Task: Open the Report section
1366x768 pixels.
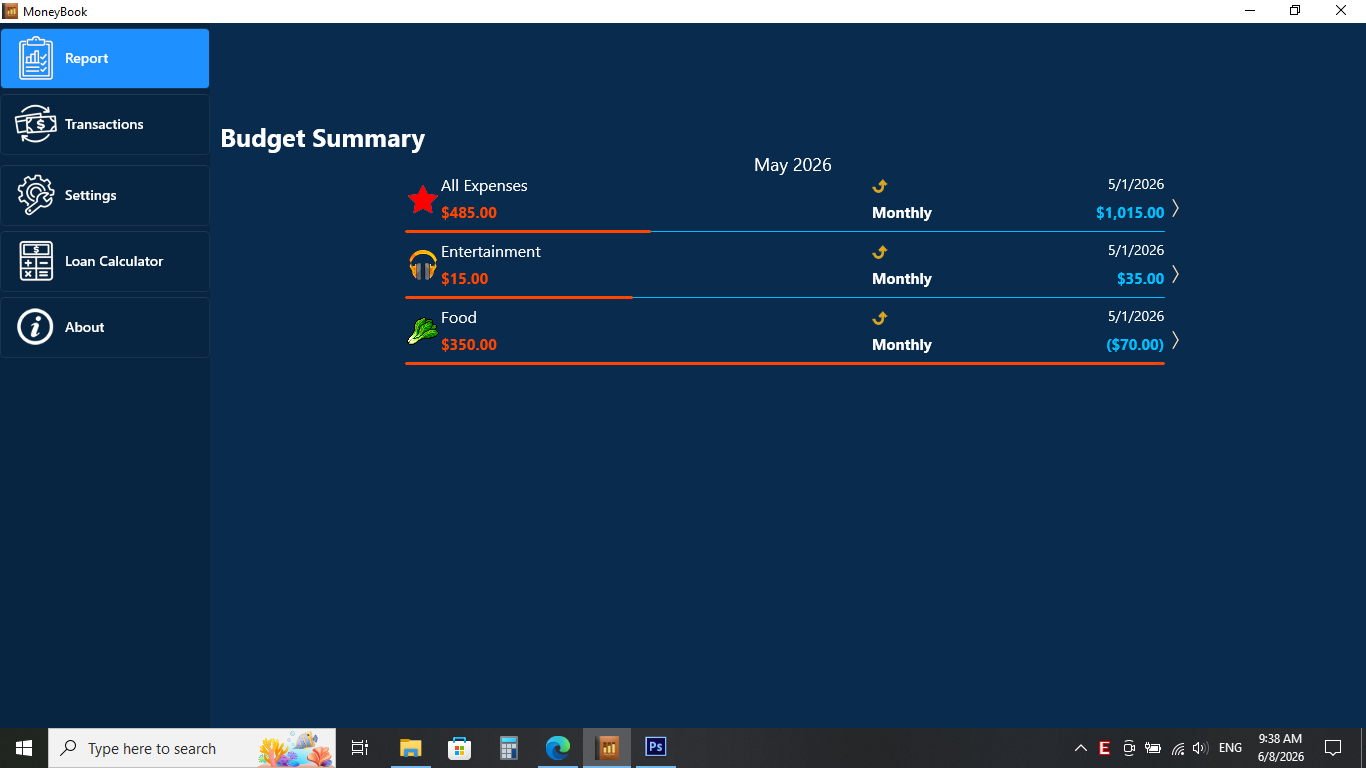Action: click(x=105, y=58)
